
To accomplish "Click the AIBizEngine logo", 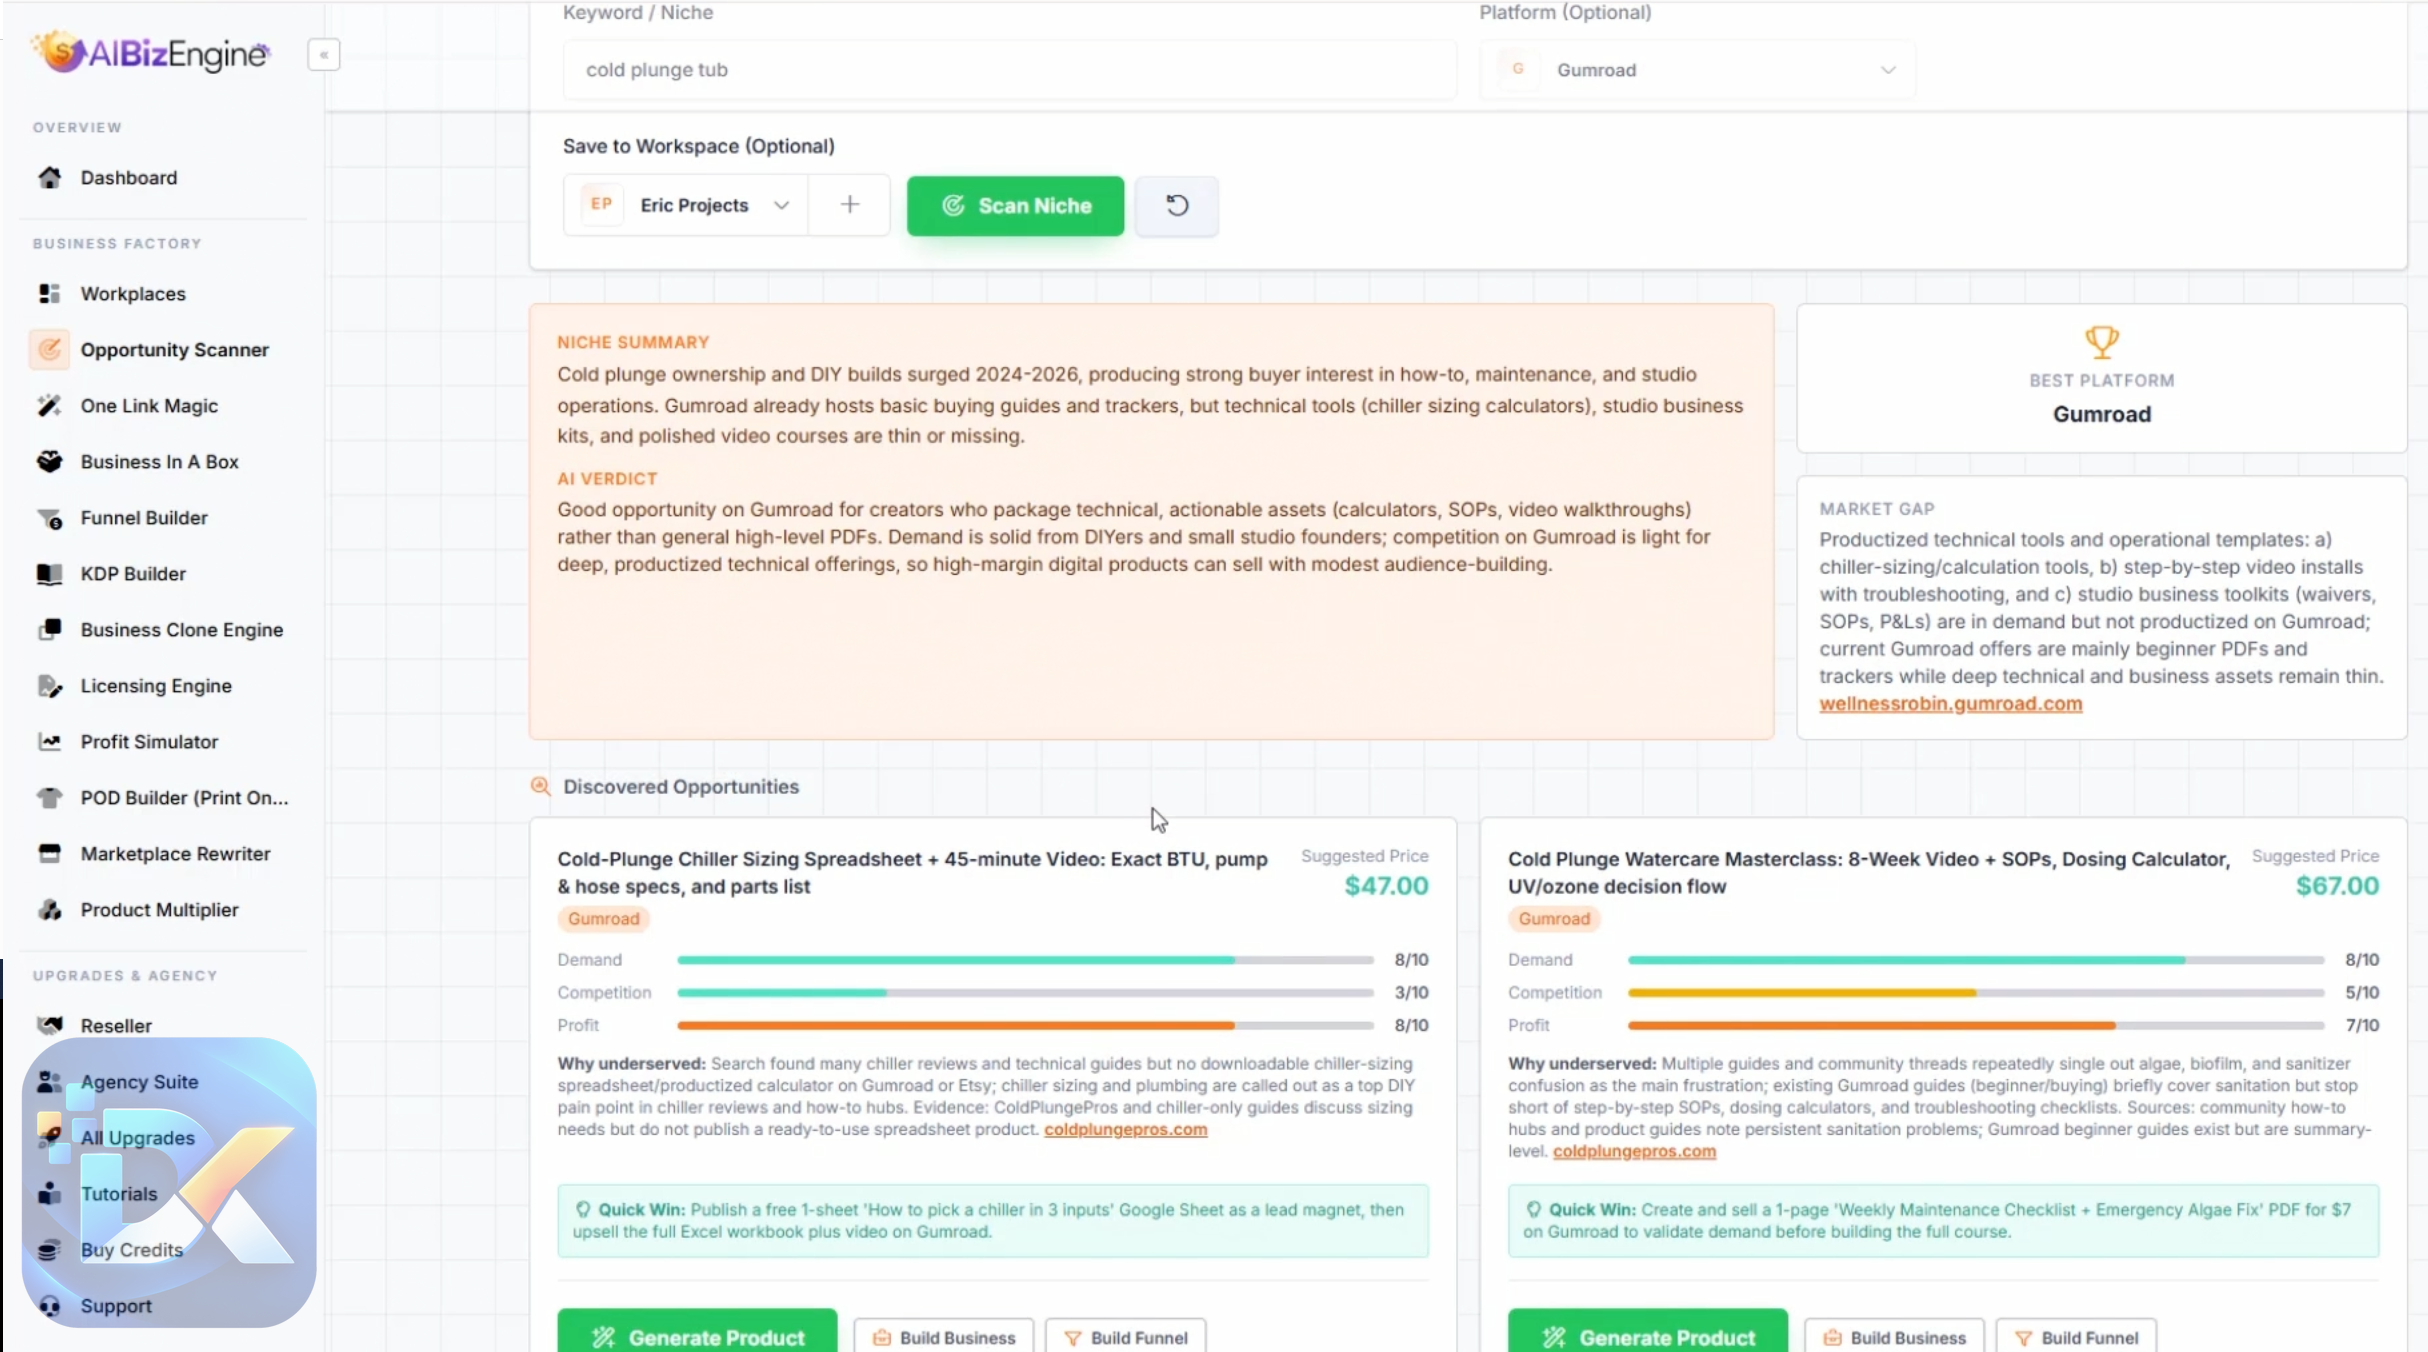I will pos(150,52).
